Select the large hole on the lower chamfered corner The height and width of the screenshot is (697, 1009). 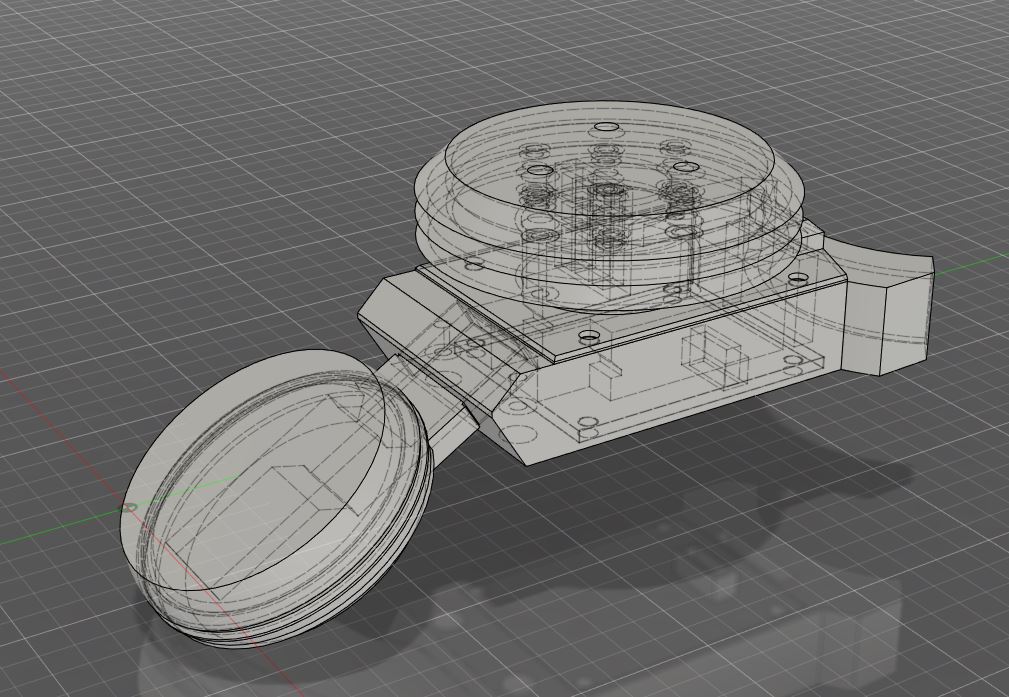[520, 407]
